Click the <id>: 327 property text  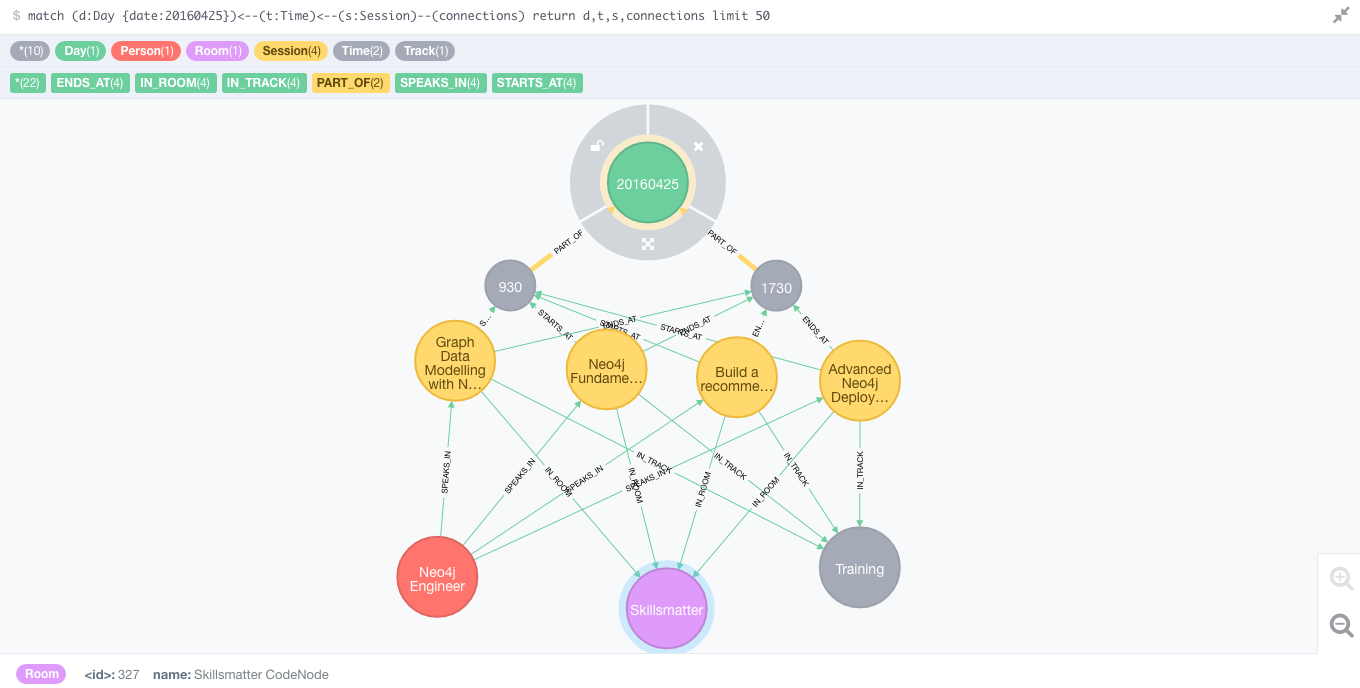[x=112, y=675]
